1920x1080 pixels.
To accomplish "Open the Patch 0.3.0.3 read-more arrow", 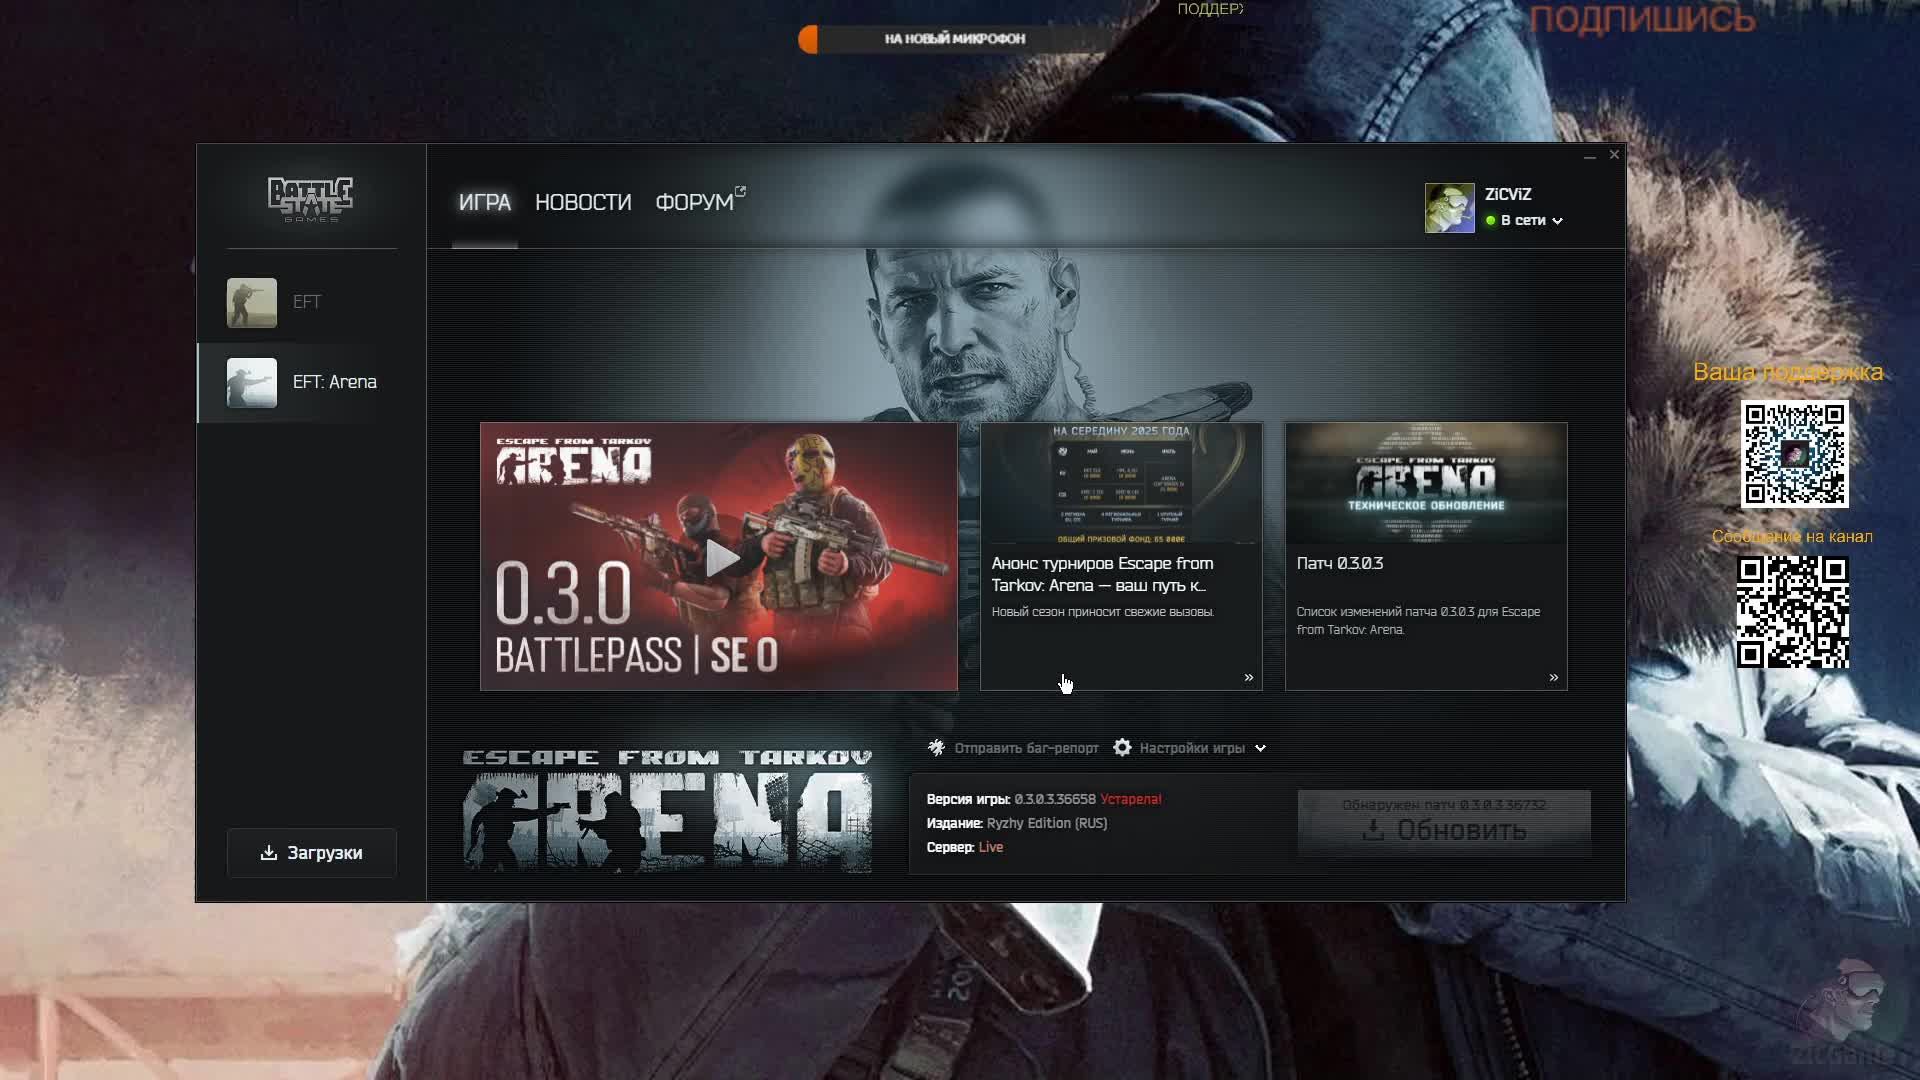I will click(1553, 678).
